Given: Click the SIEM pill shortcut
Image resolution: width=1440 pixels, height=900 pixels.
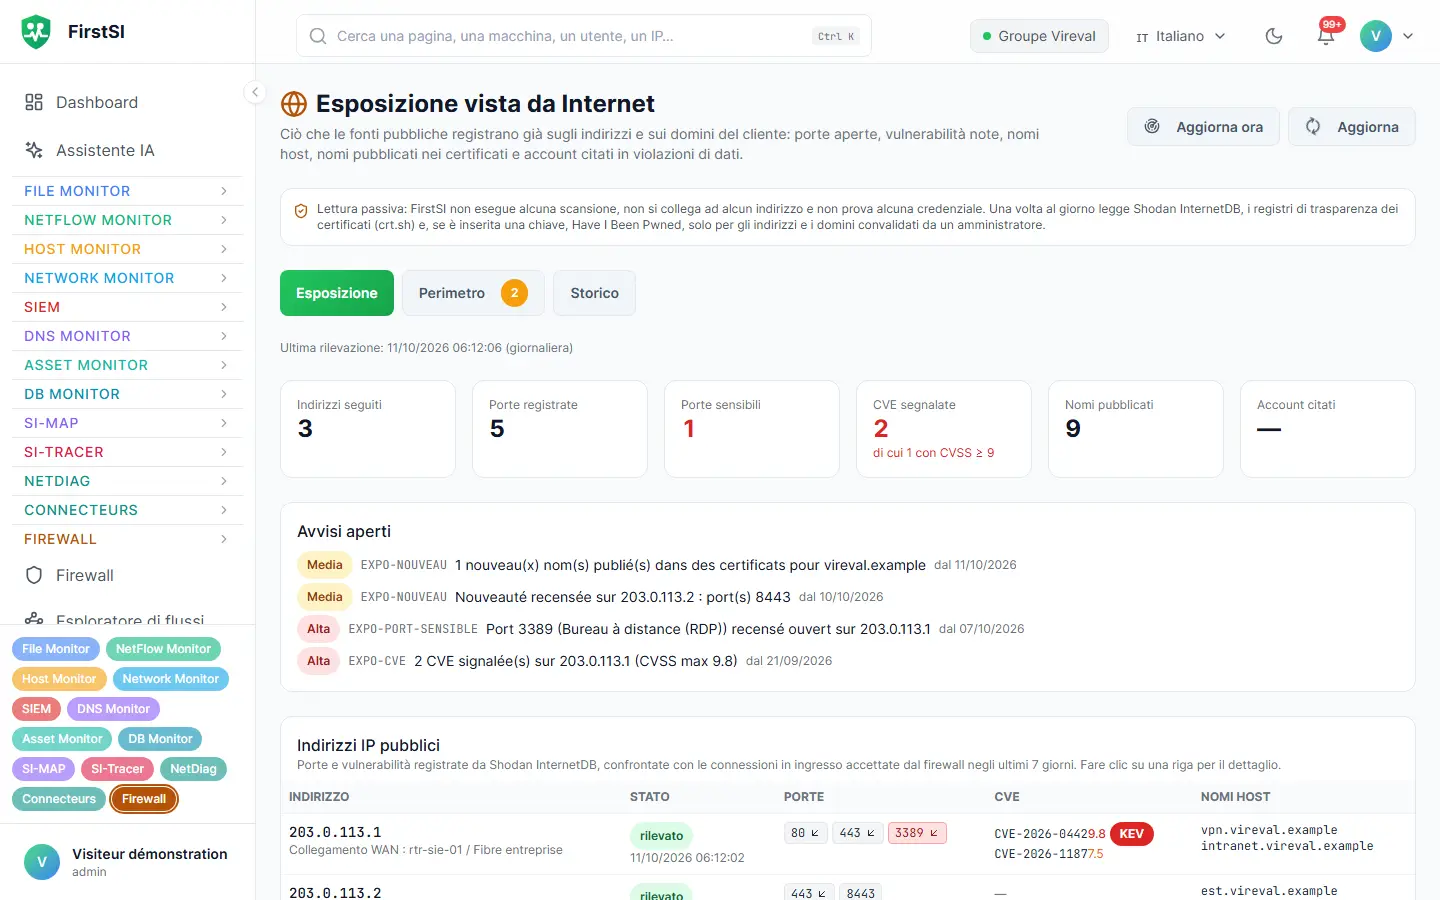Looking at the screenshot, I should point(36,709).
